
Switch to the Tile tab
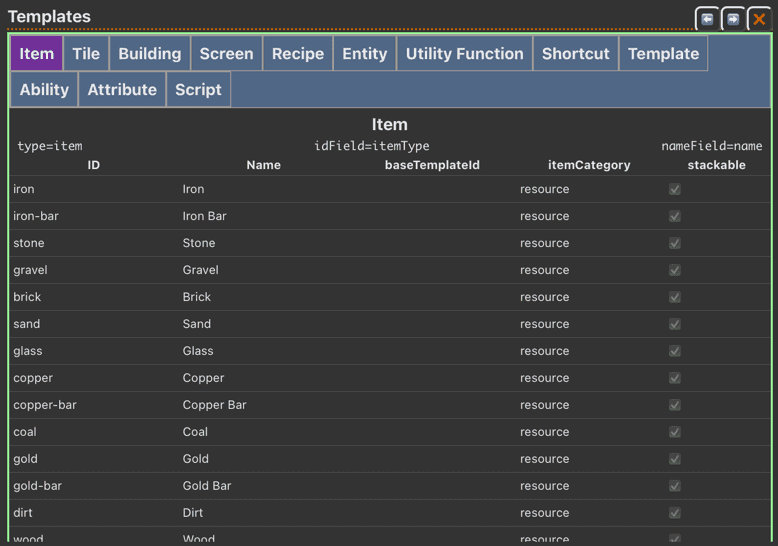[86, 54]
